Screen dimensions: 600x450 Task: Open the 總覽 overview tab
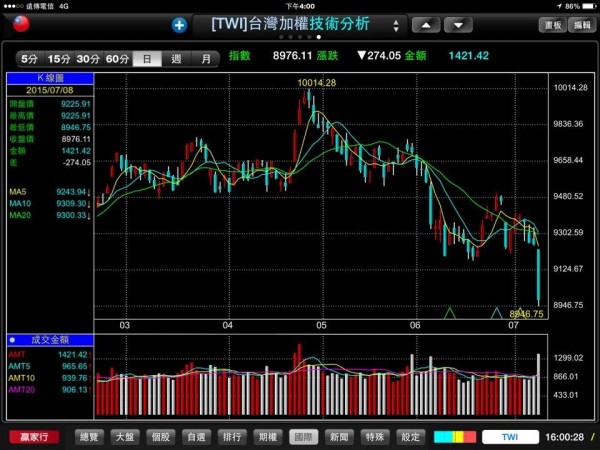click(89, 437)
